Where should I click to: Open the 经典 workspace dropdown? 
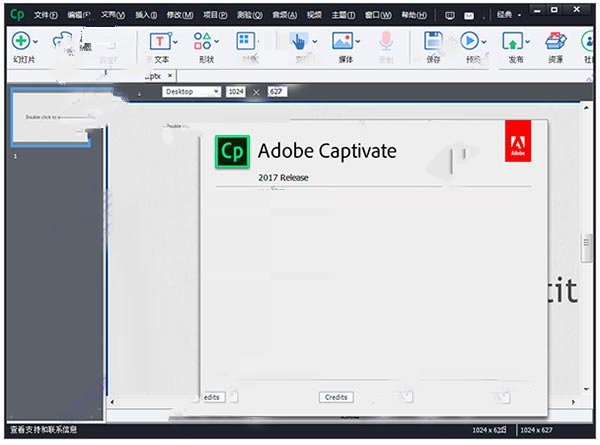pos(509,15)
